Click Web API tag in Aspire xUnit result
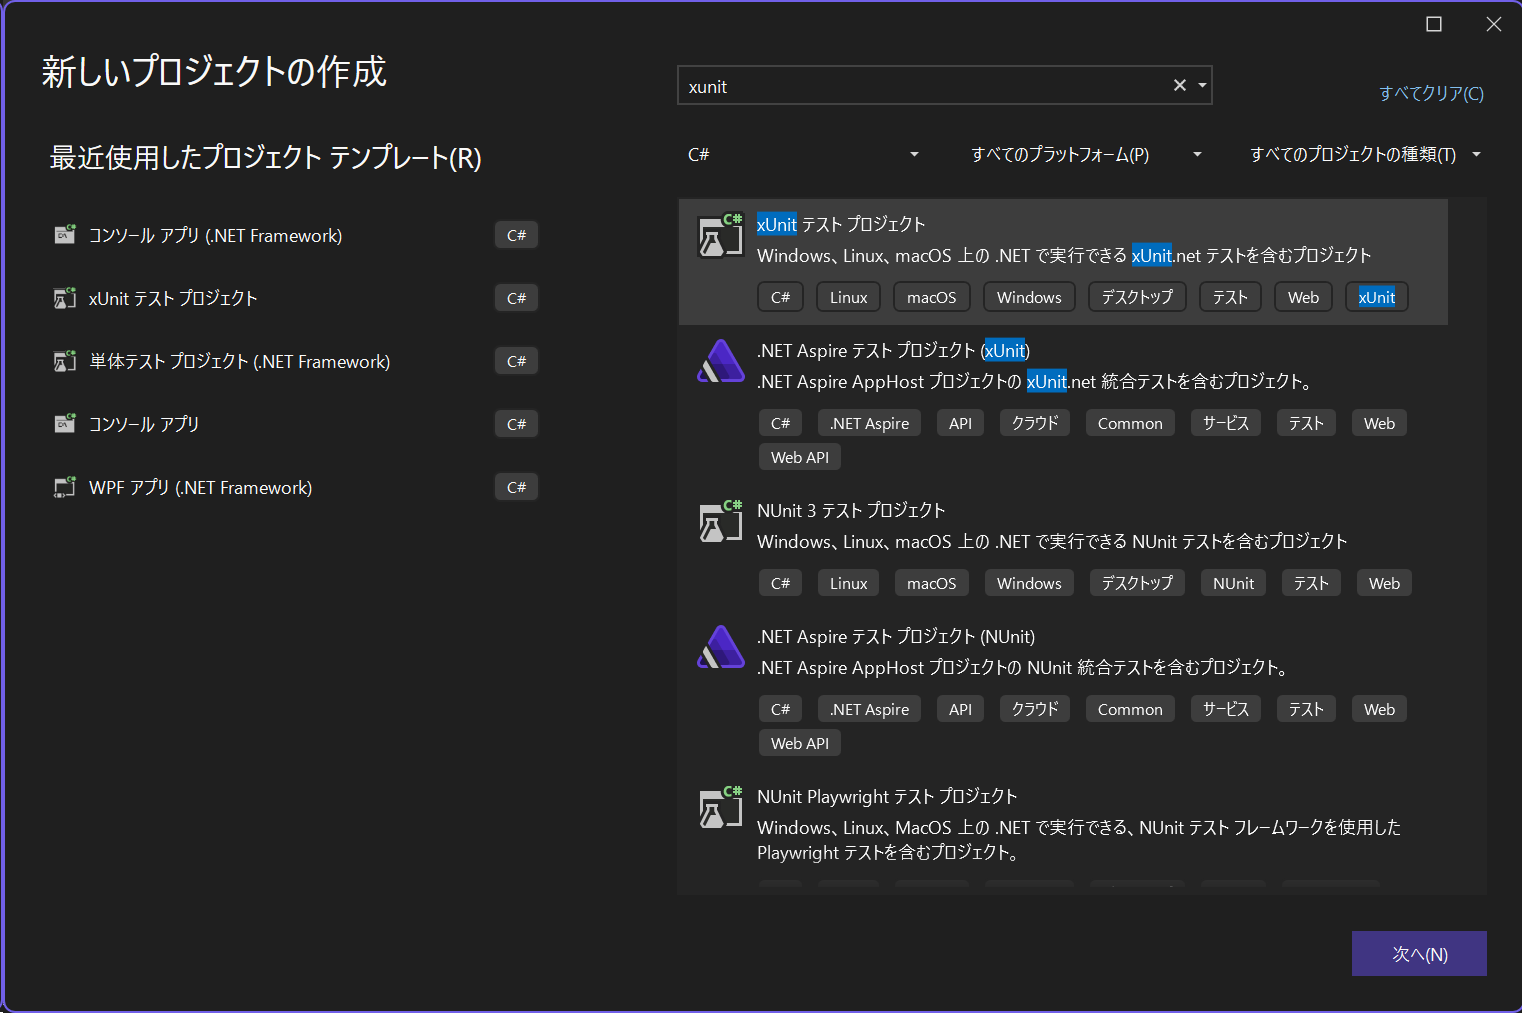The height and width of the screenshot is (1013, 1522). (800, 457)
